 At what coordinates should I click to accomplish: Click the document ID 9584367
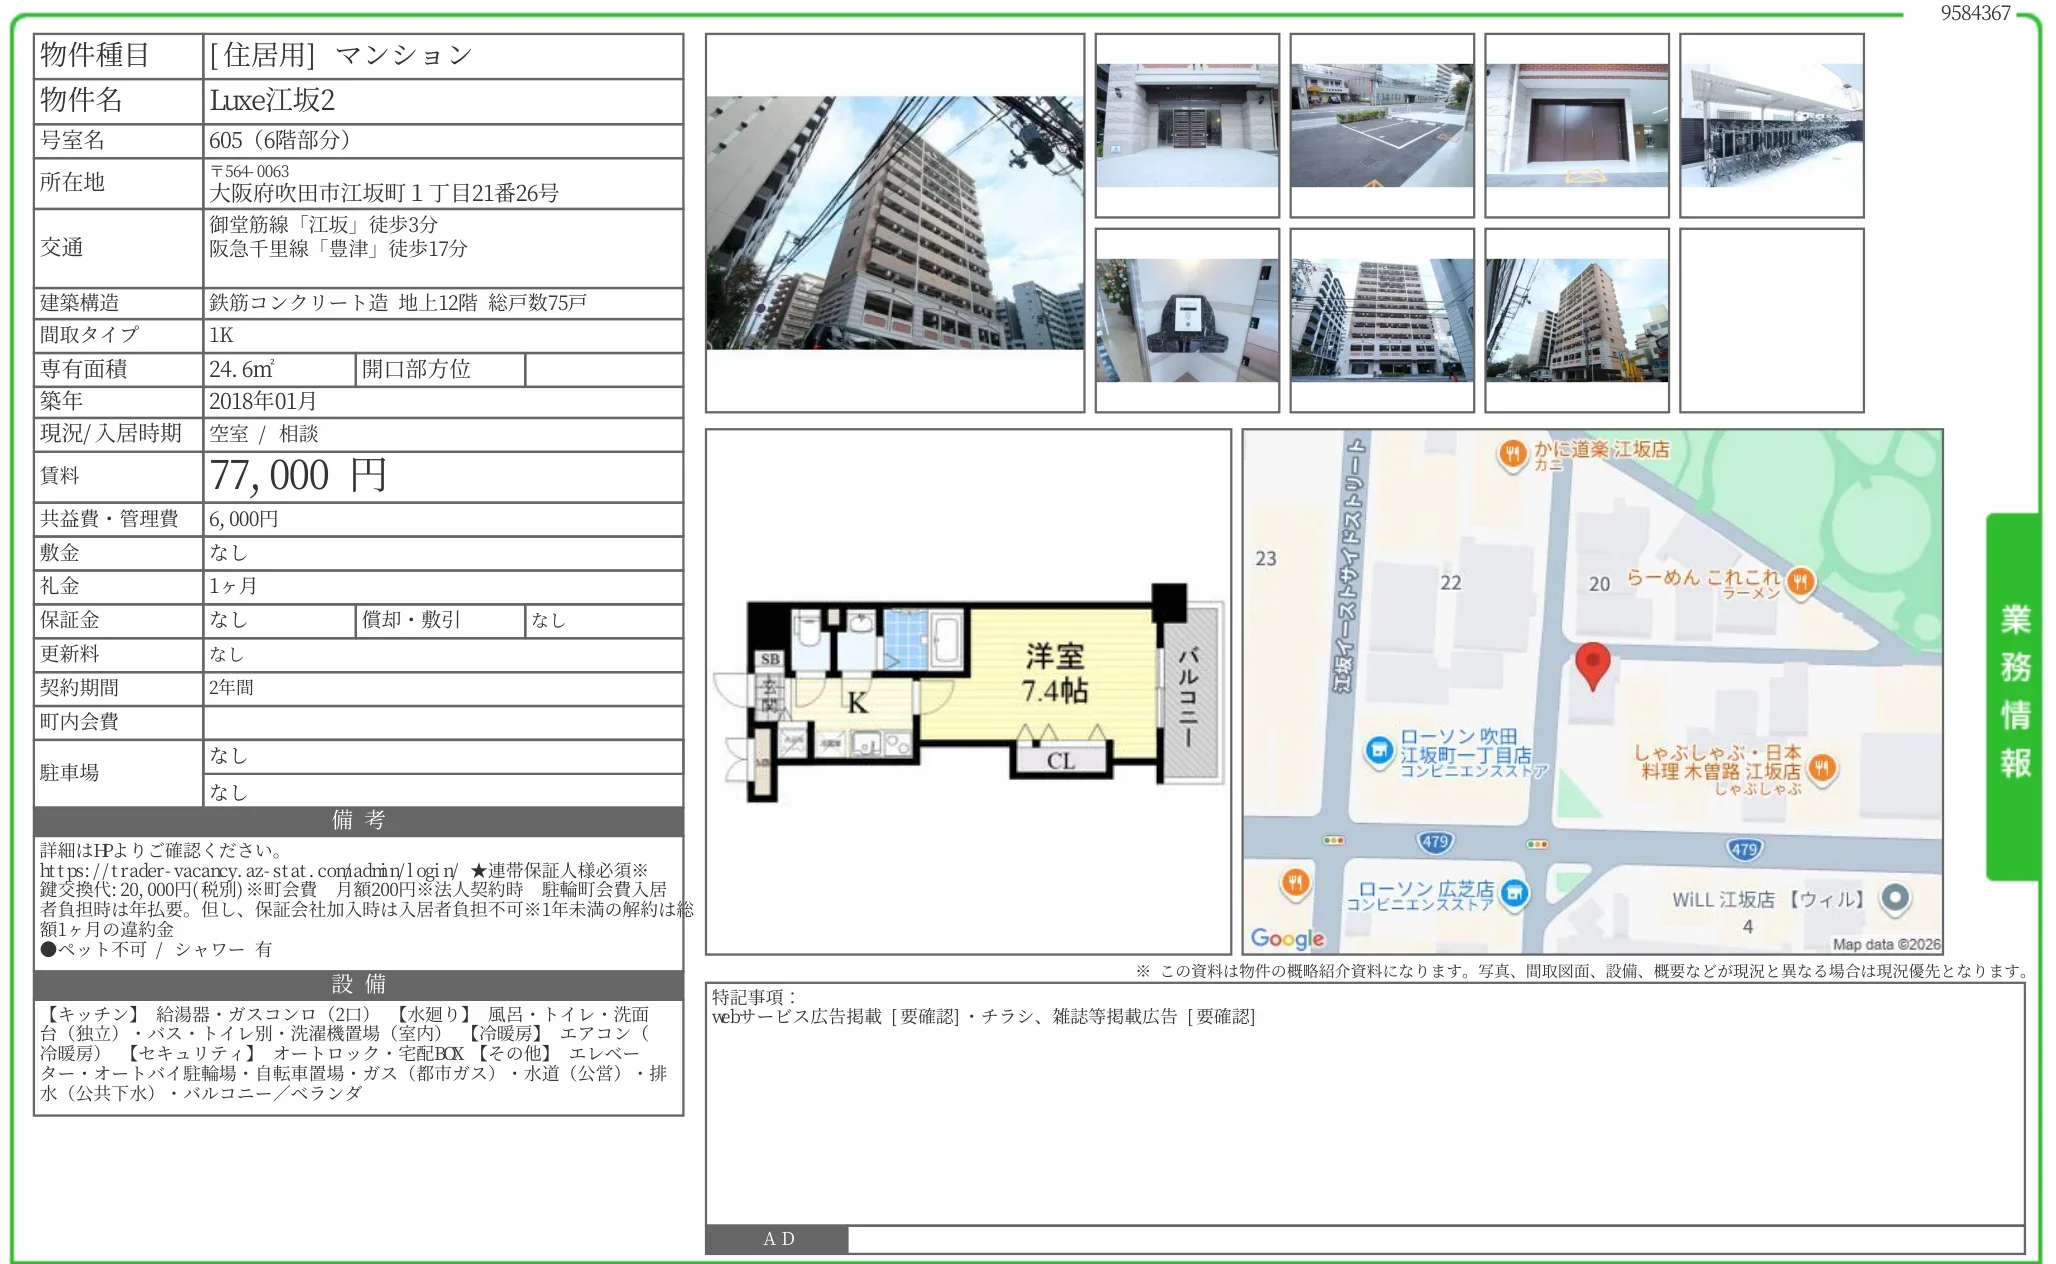[1975, 13]
